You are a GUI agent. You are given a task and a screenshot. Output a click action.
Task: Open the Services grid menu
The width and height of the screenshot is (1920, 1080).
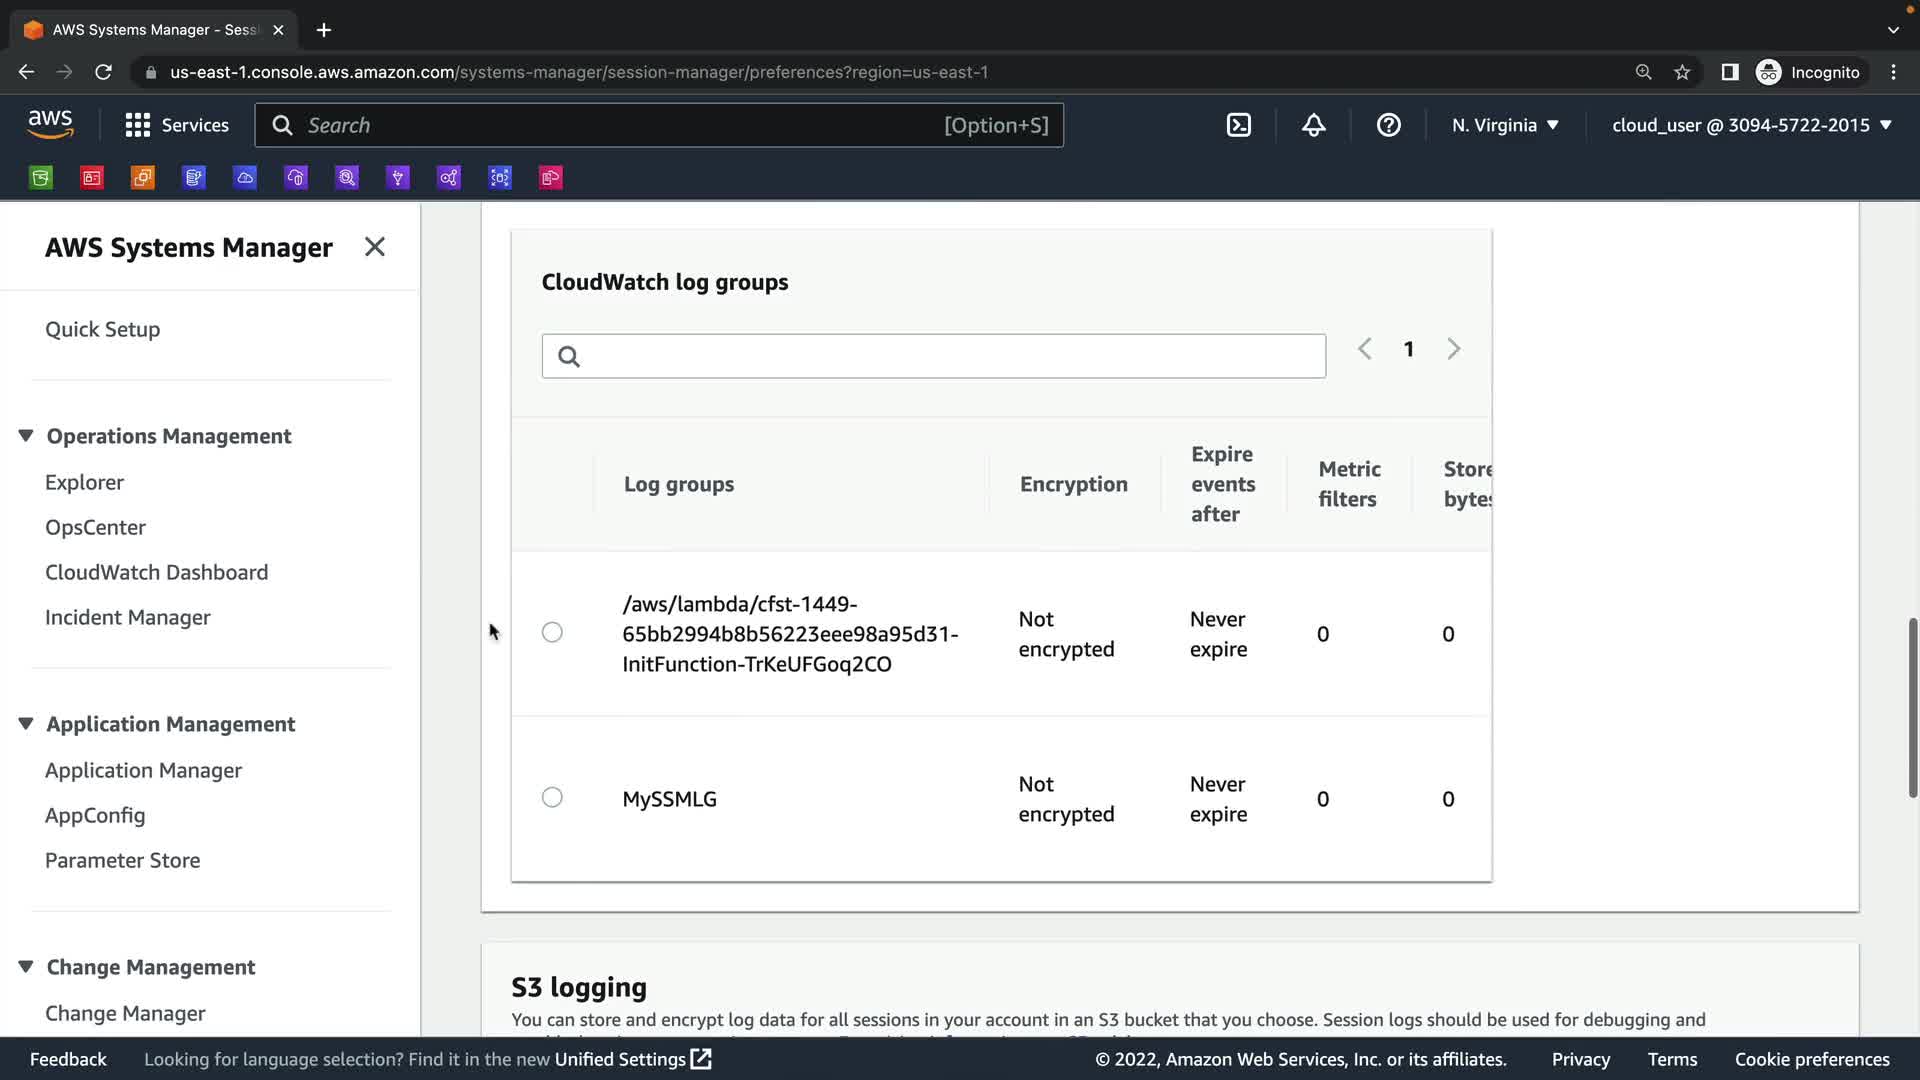tap(177, 125)
